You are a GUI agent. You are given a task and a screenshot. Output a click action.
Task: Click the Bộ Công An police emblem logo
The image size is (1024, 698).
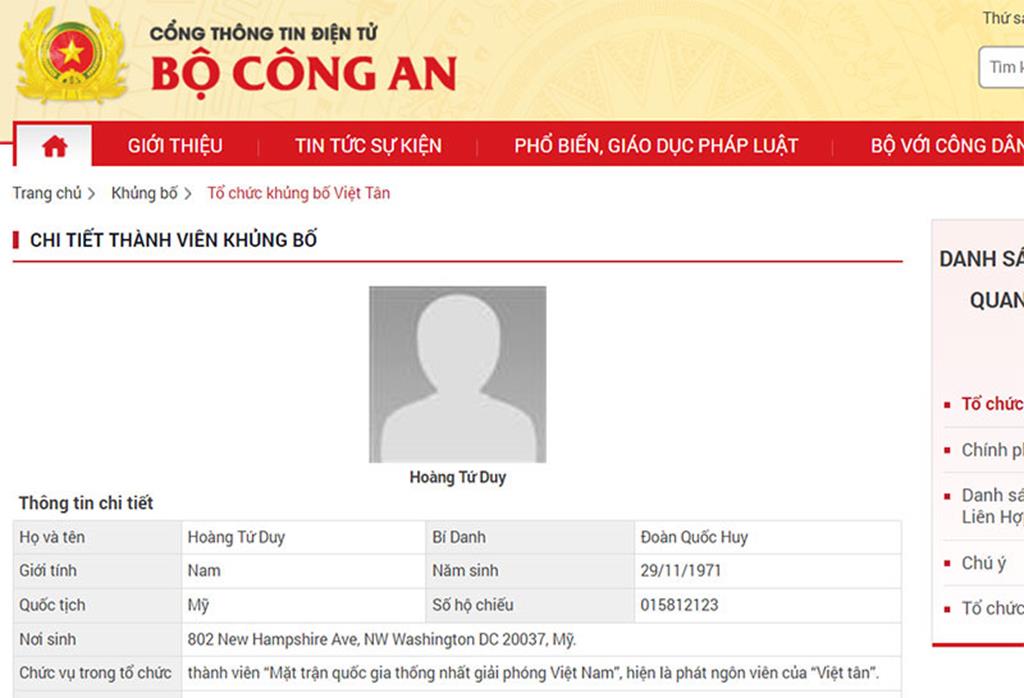(x=71, y=55)
